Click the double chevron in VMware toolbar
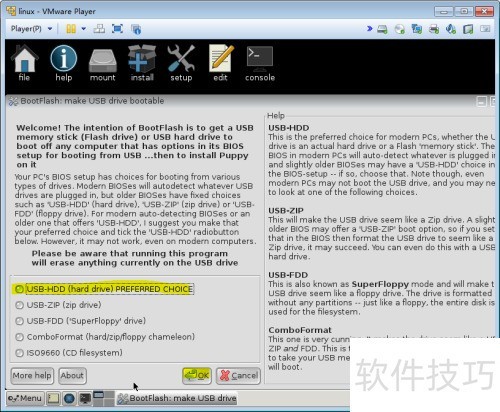 click(369, 29)
